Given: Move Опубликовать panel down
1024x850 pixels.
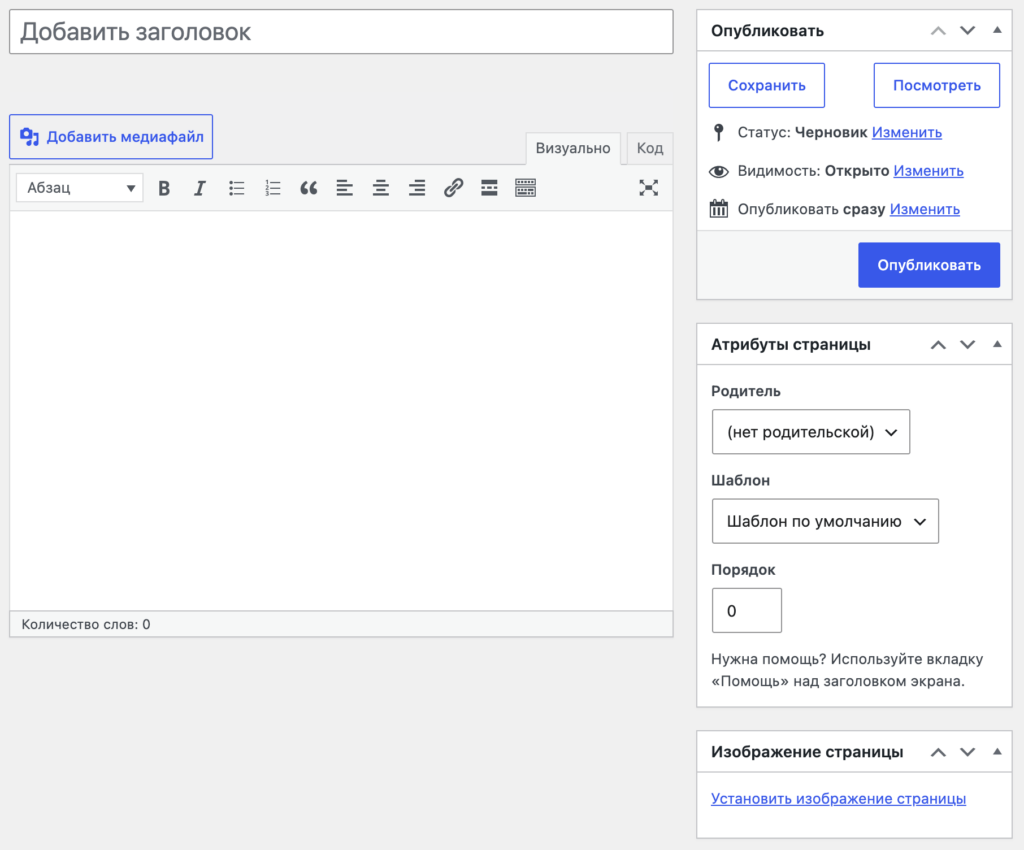Looking at the screenshot, I should pyautogui.click(x=968, y=31).
